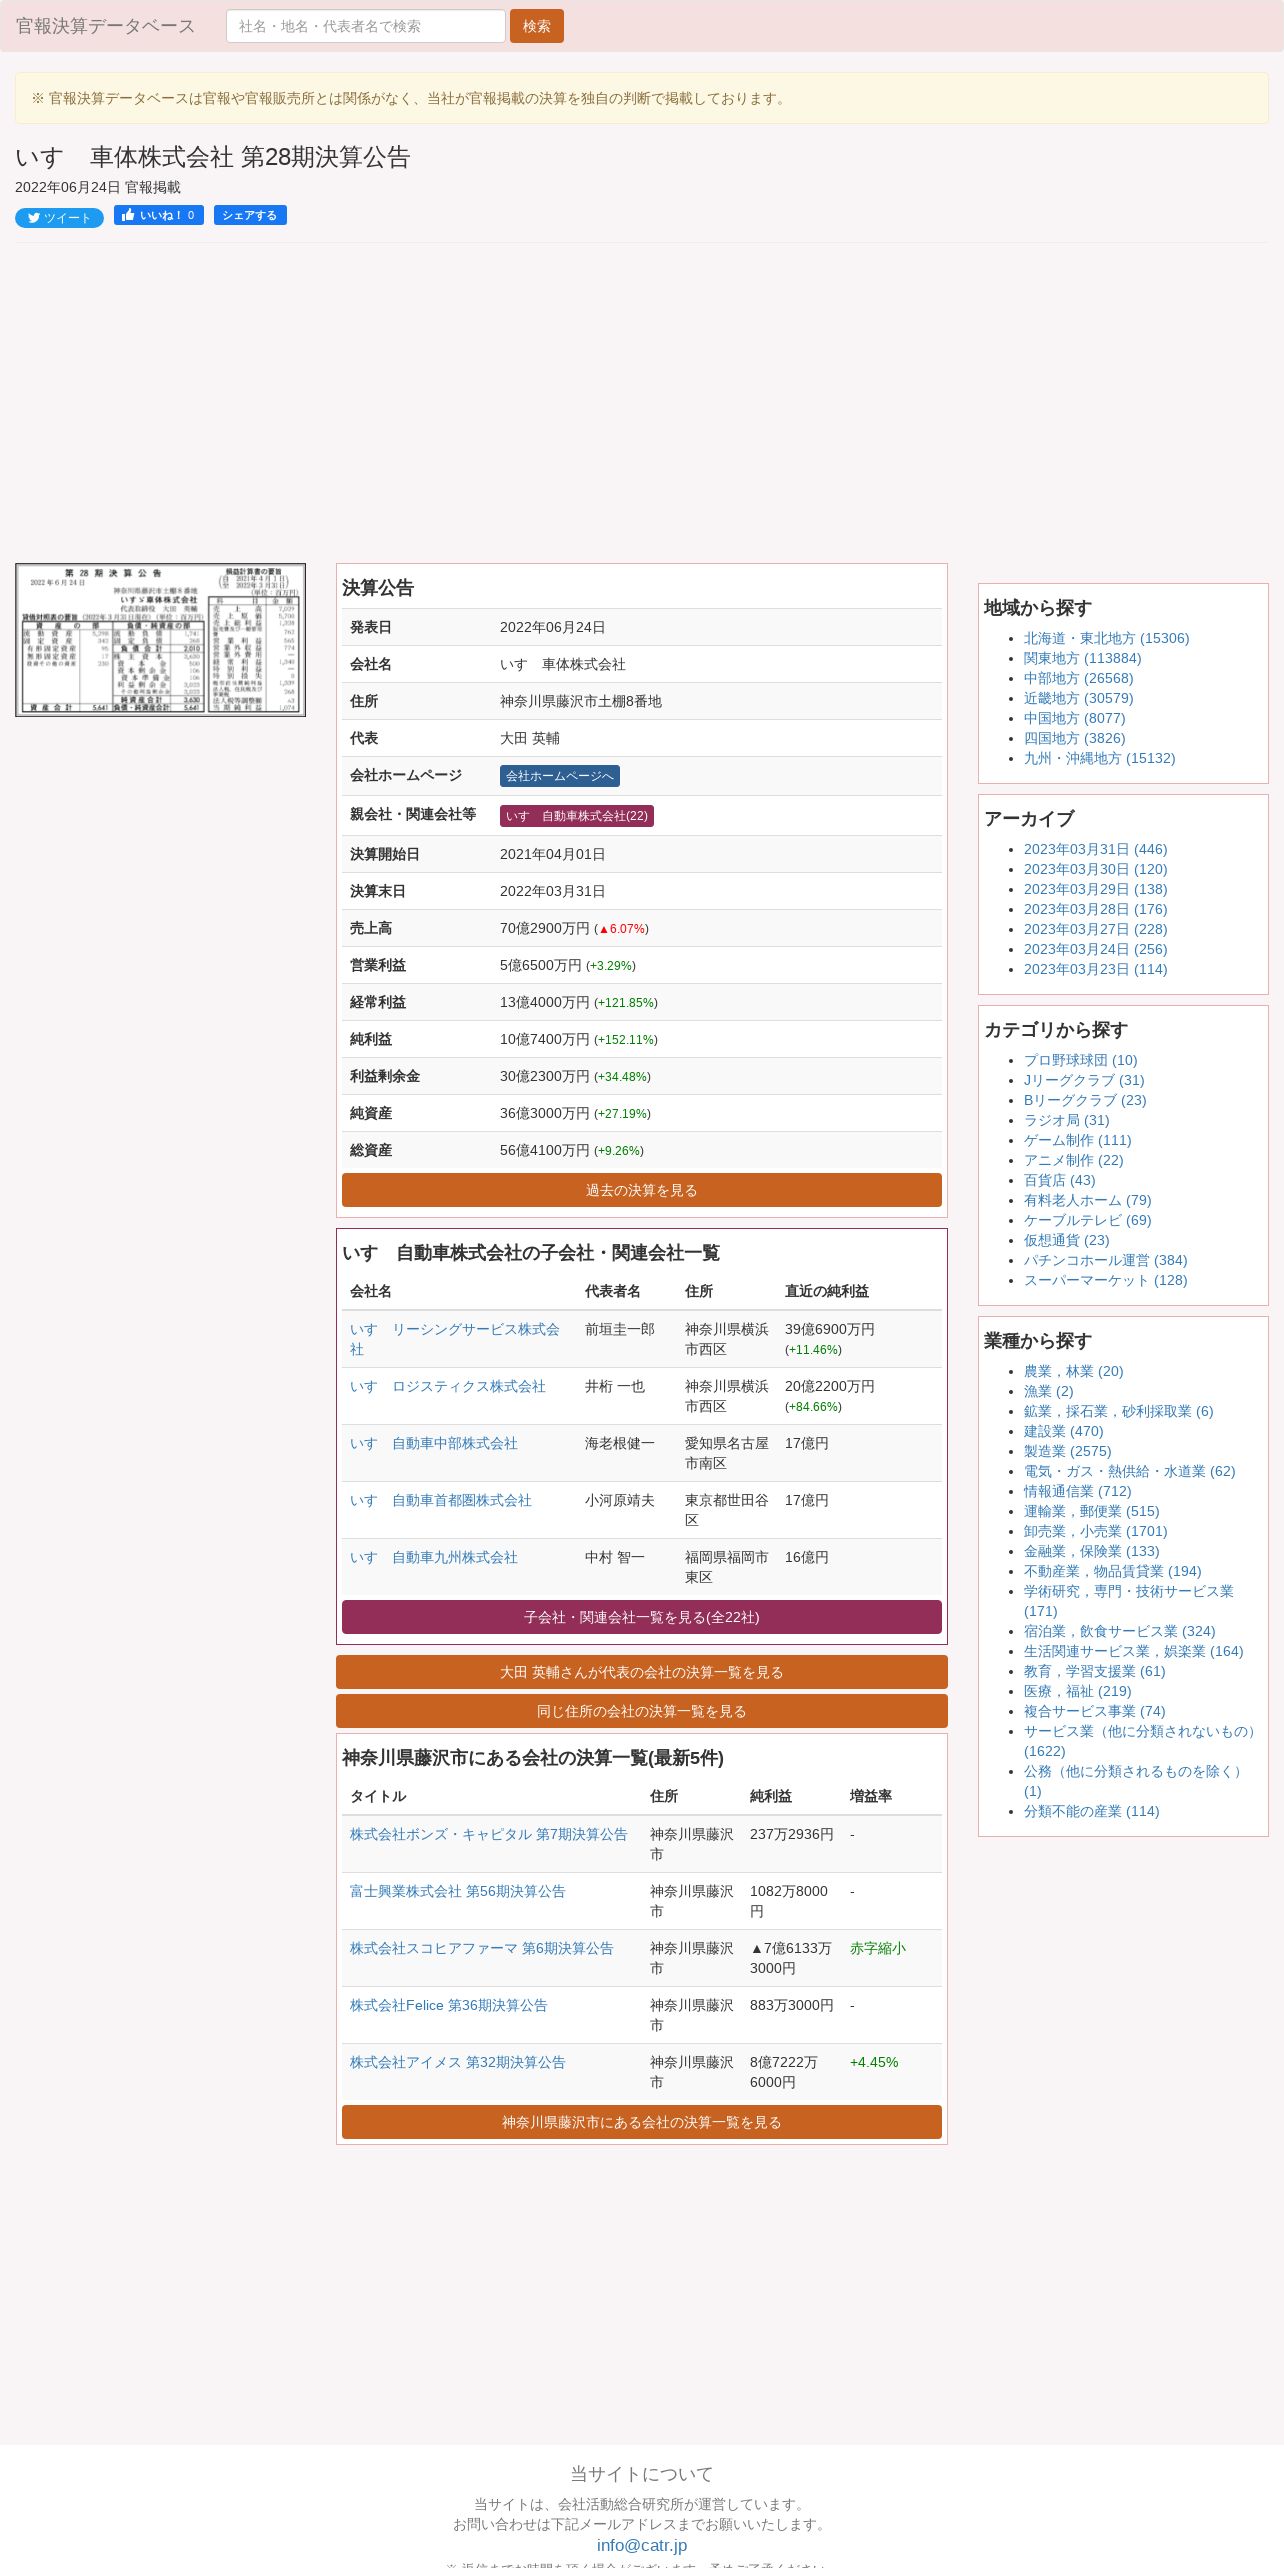Viewport: 1284px width, 2568px height.
Task: Click the info@catr.jp email link
Action: pyautogui.click(x=642, y=2545)
